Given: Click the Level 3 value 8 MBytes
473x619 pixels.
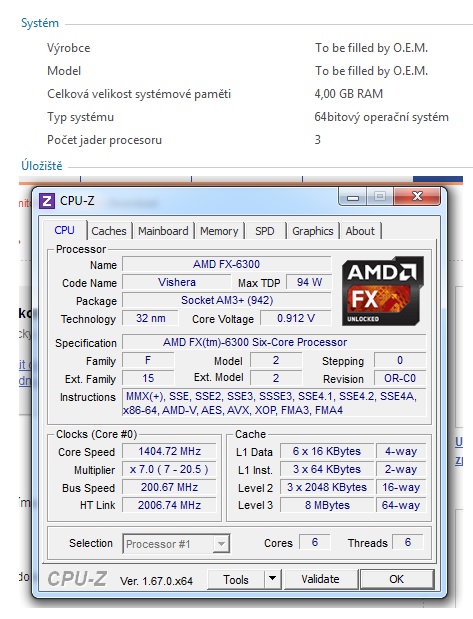Looking at the screenshot, I should (327, 505).
